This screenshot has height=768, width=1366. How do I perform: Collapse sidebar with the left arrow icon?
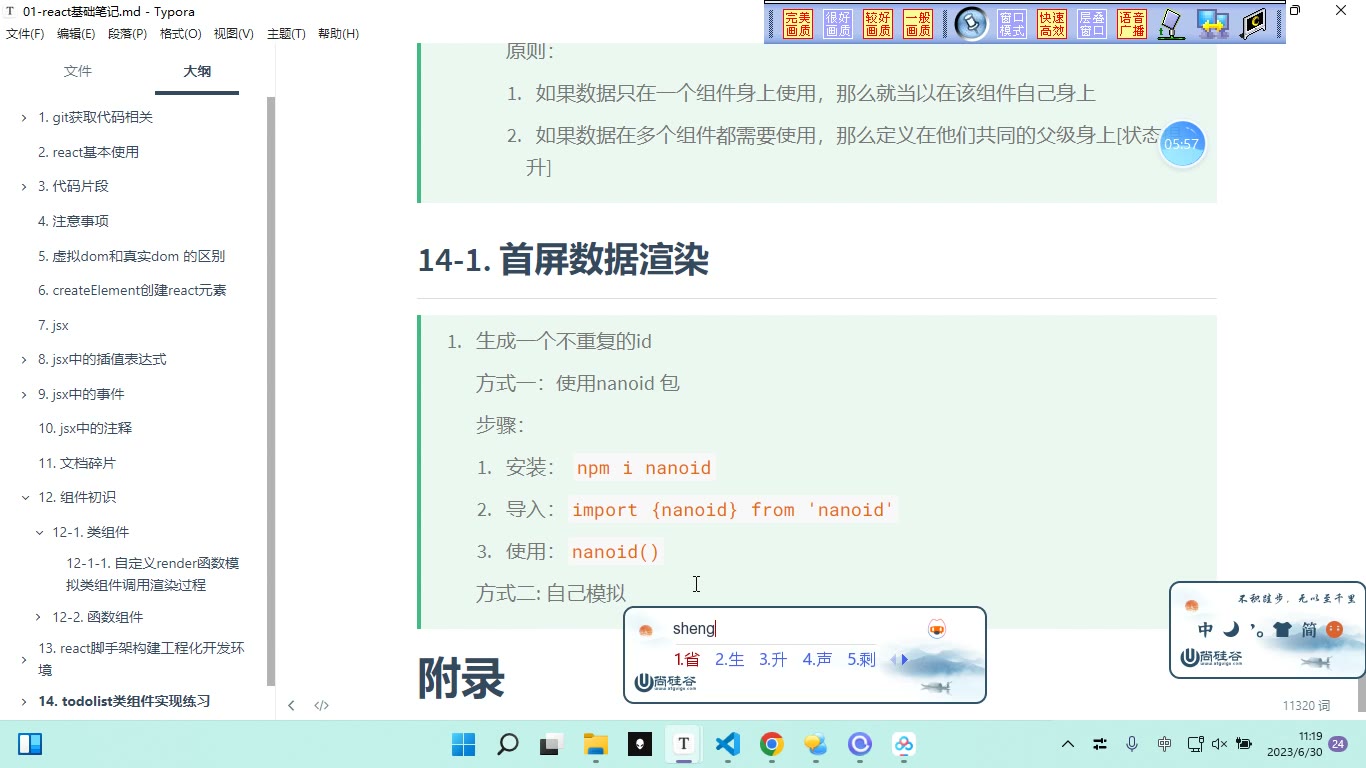pyautogui.click(x=291, y=705)
